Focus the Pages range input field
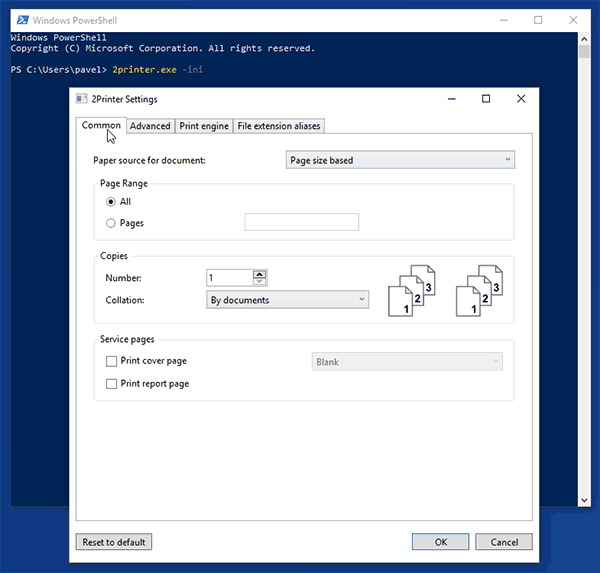This screenshot has width=600, height=573. coord(302,222)
